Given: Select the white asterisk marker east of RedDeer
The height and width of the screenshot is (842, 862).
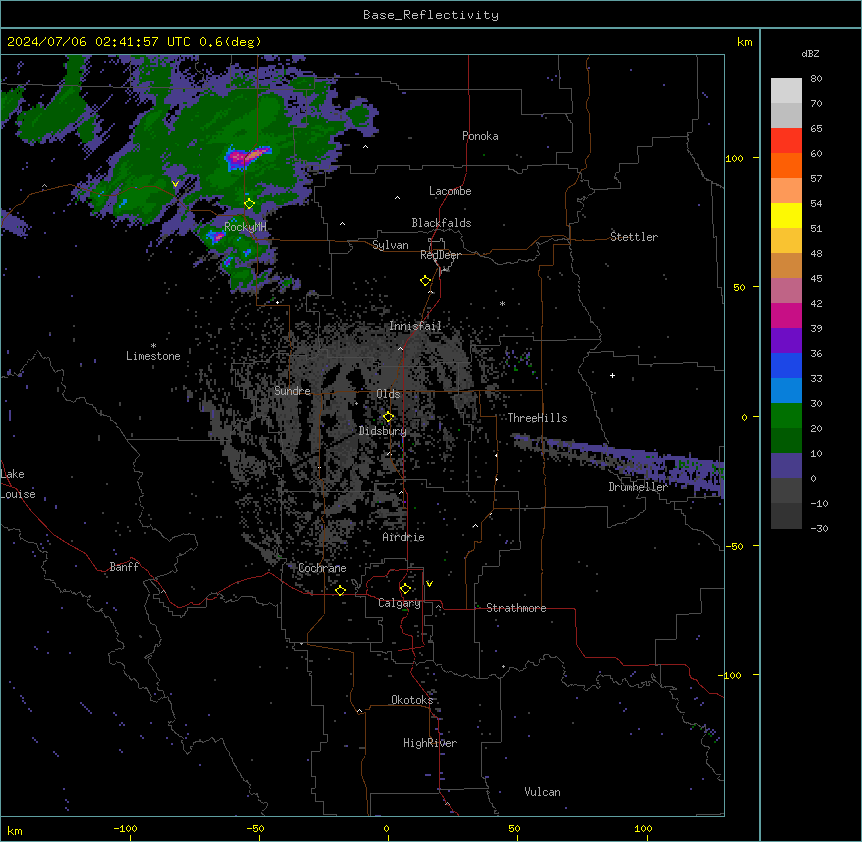Looking at the screenshot, I should tap(502, 303).
